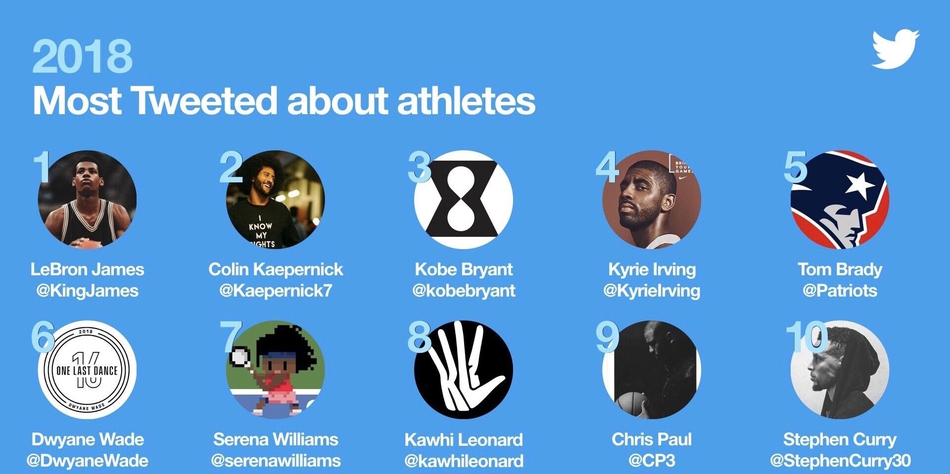The height and width of the screenshot is (474, 950).
Task: Click the 'Most Tweeted about athletes' heading
Action: [x=284, y=101]
